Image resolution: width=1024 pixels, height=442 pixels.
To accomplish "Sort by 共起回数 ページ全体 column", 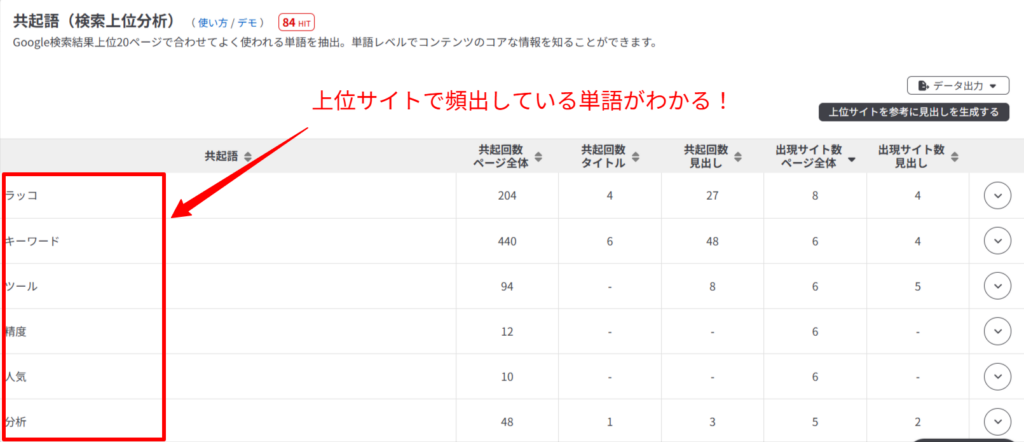I will (538, 156).
